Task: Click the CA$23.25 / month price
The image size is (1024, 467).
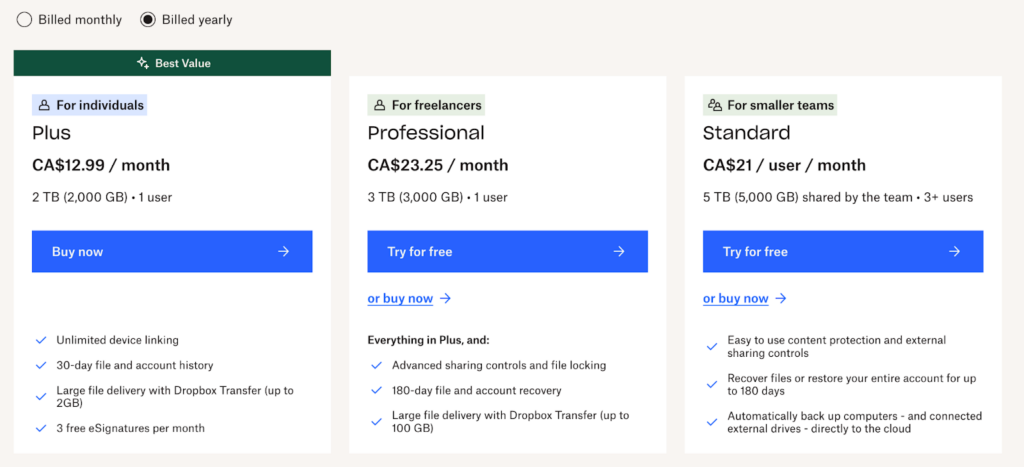Action: (438, 165)
